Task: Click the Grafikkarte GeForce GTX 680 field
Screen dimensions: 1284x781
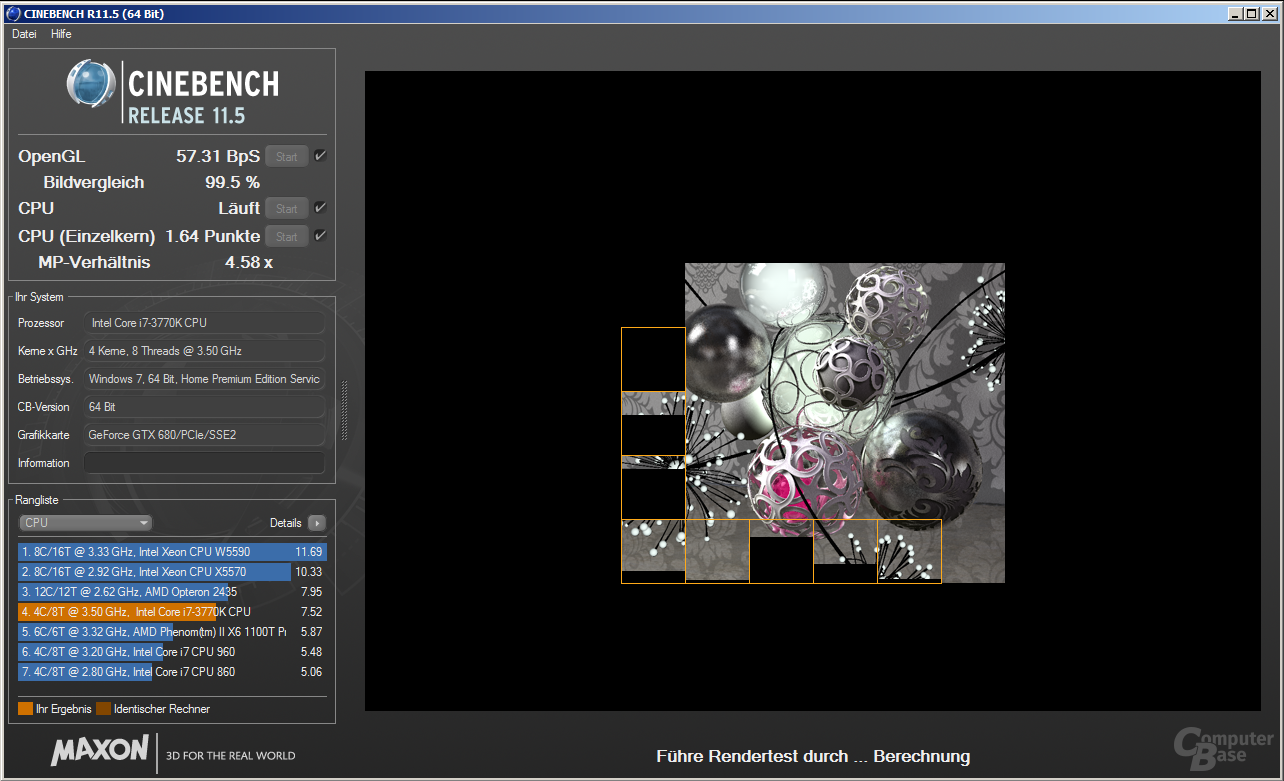Action: [x=205, y=435]
